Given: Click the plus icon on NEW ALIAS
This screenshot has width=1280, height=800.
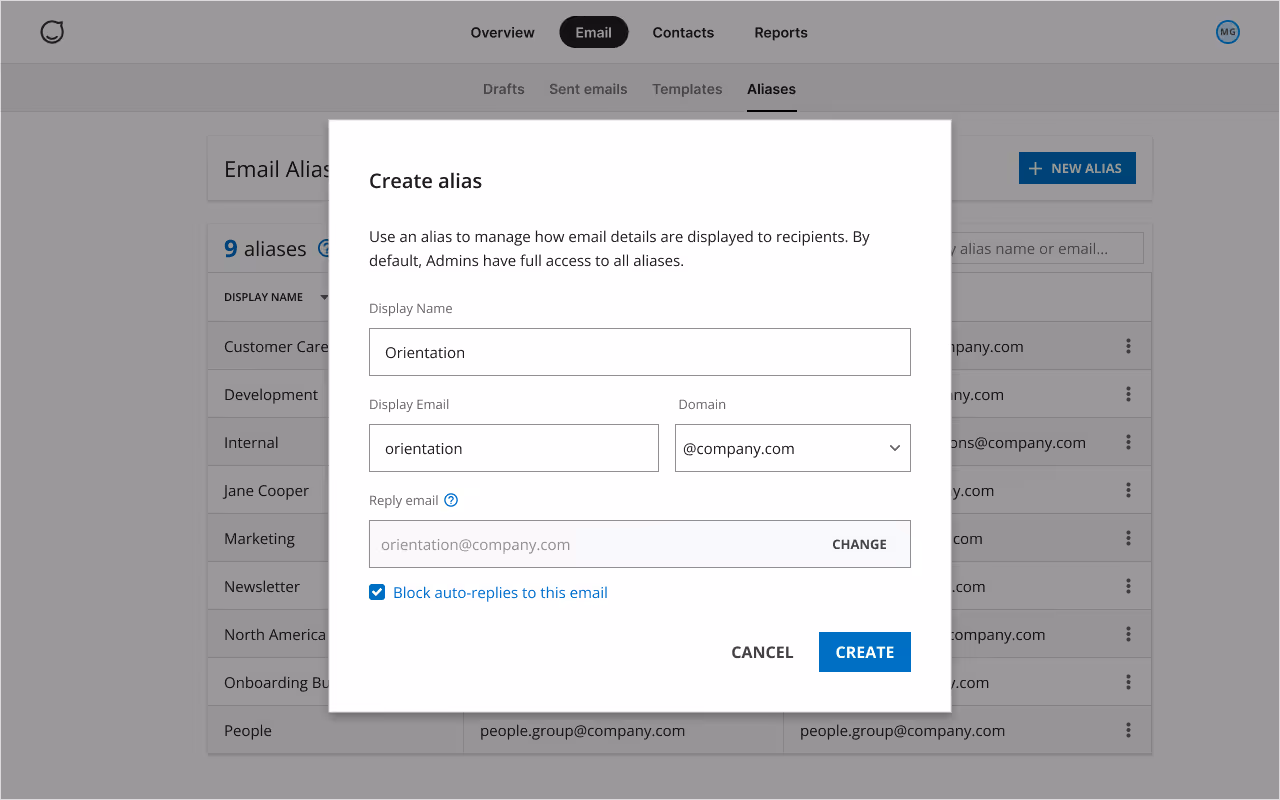Looking at the screenshot, I should [x=1034, y=167].
